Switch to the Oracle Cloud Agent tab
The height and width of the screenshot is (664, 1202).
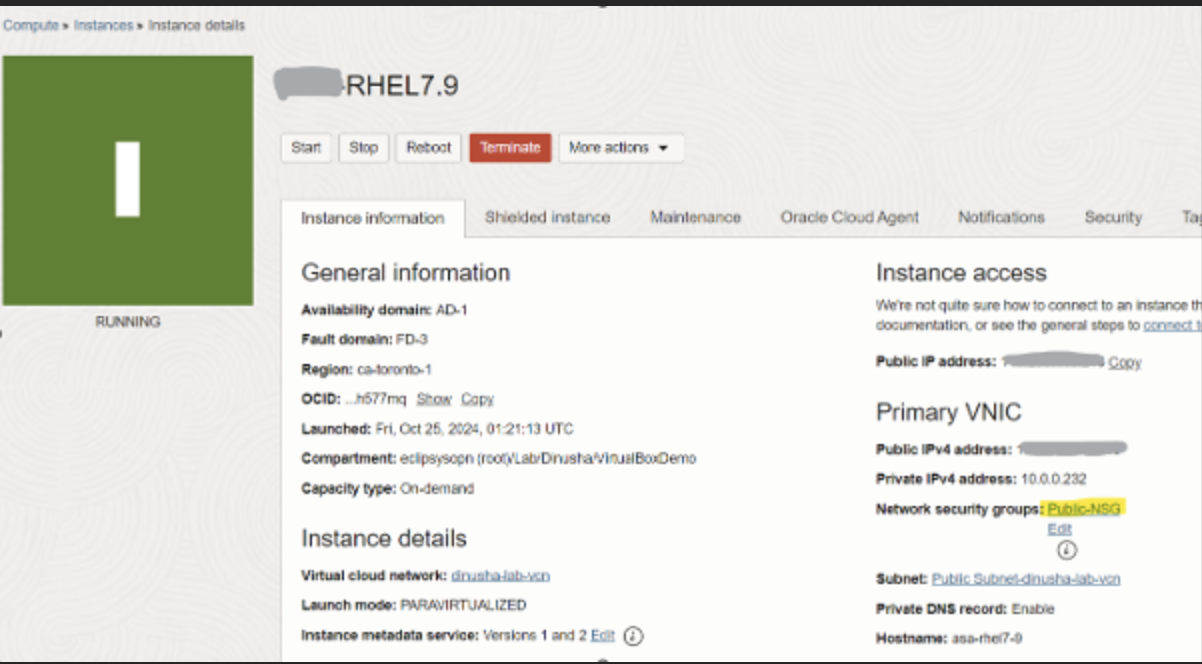849,217
